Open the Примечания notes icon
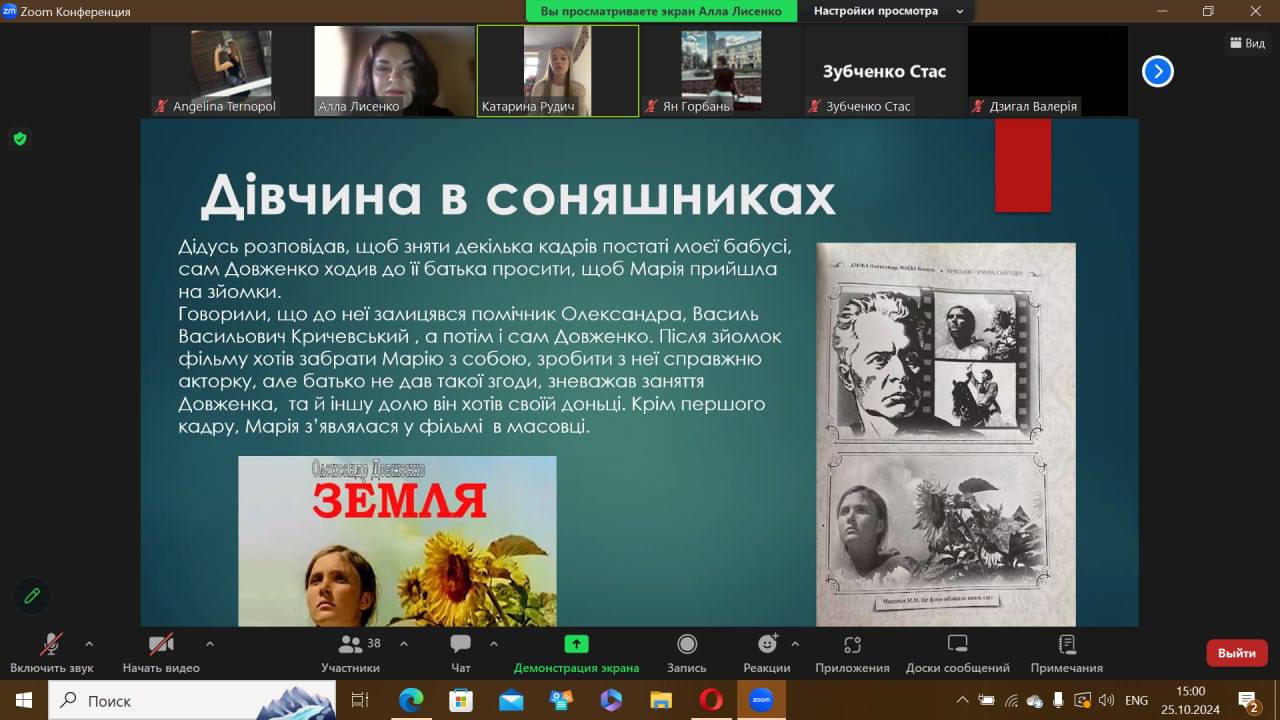Screen dimensions: 1280x720 tap(1066, 645)
